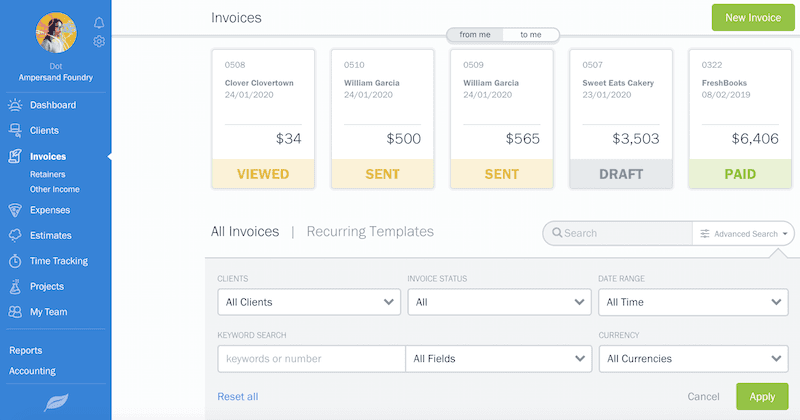This screenshot has width=800, height=420.
Task: Click the Dot profile avatar picture
Action: (x=56, y=34)
